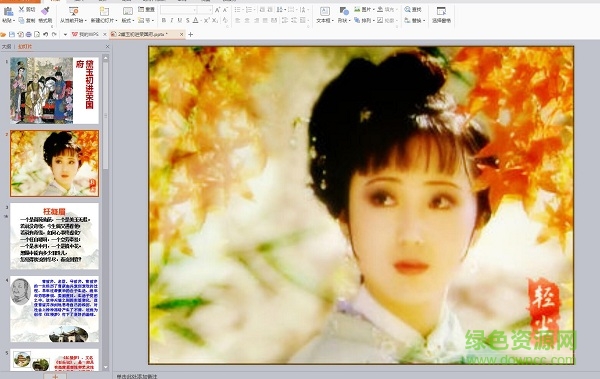Open the bullet list dropdown
Image resolution: width=600 pixels, height=379 pixels.
242,10
